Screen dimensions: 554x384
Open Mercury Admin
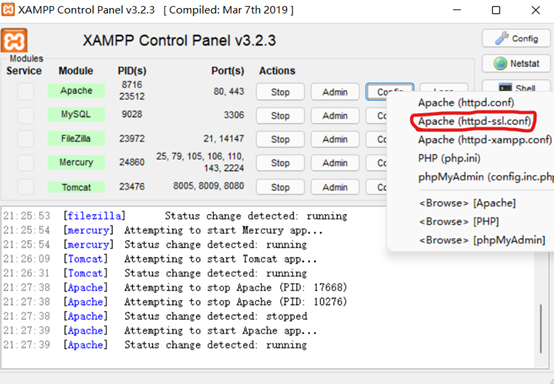point(335,163)
